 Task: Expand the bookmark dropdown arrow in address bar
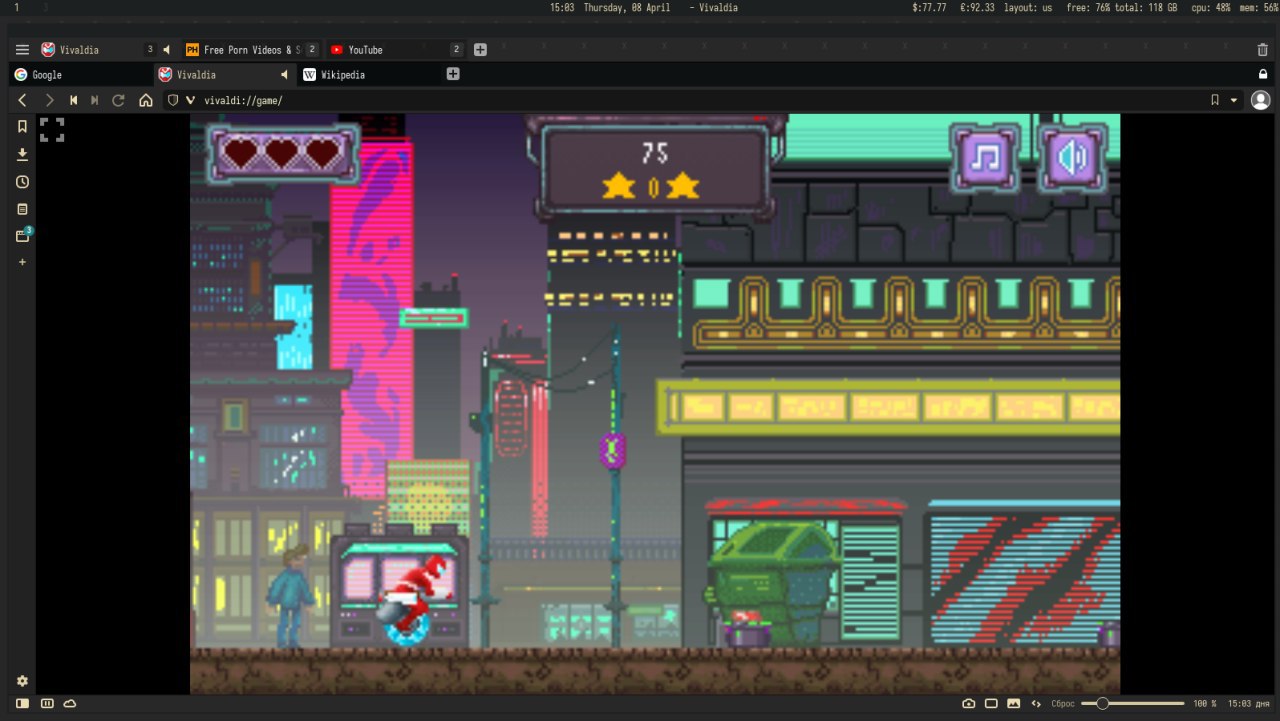(x=1234, y=100)
